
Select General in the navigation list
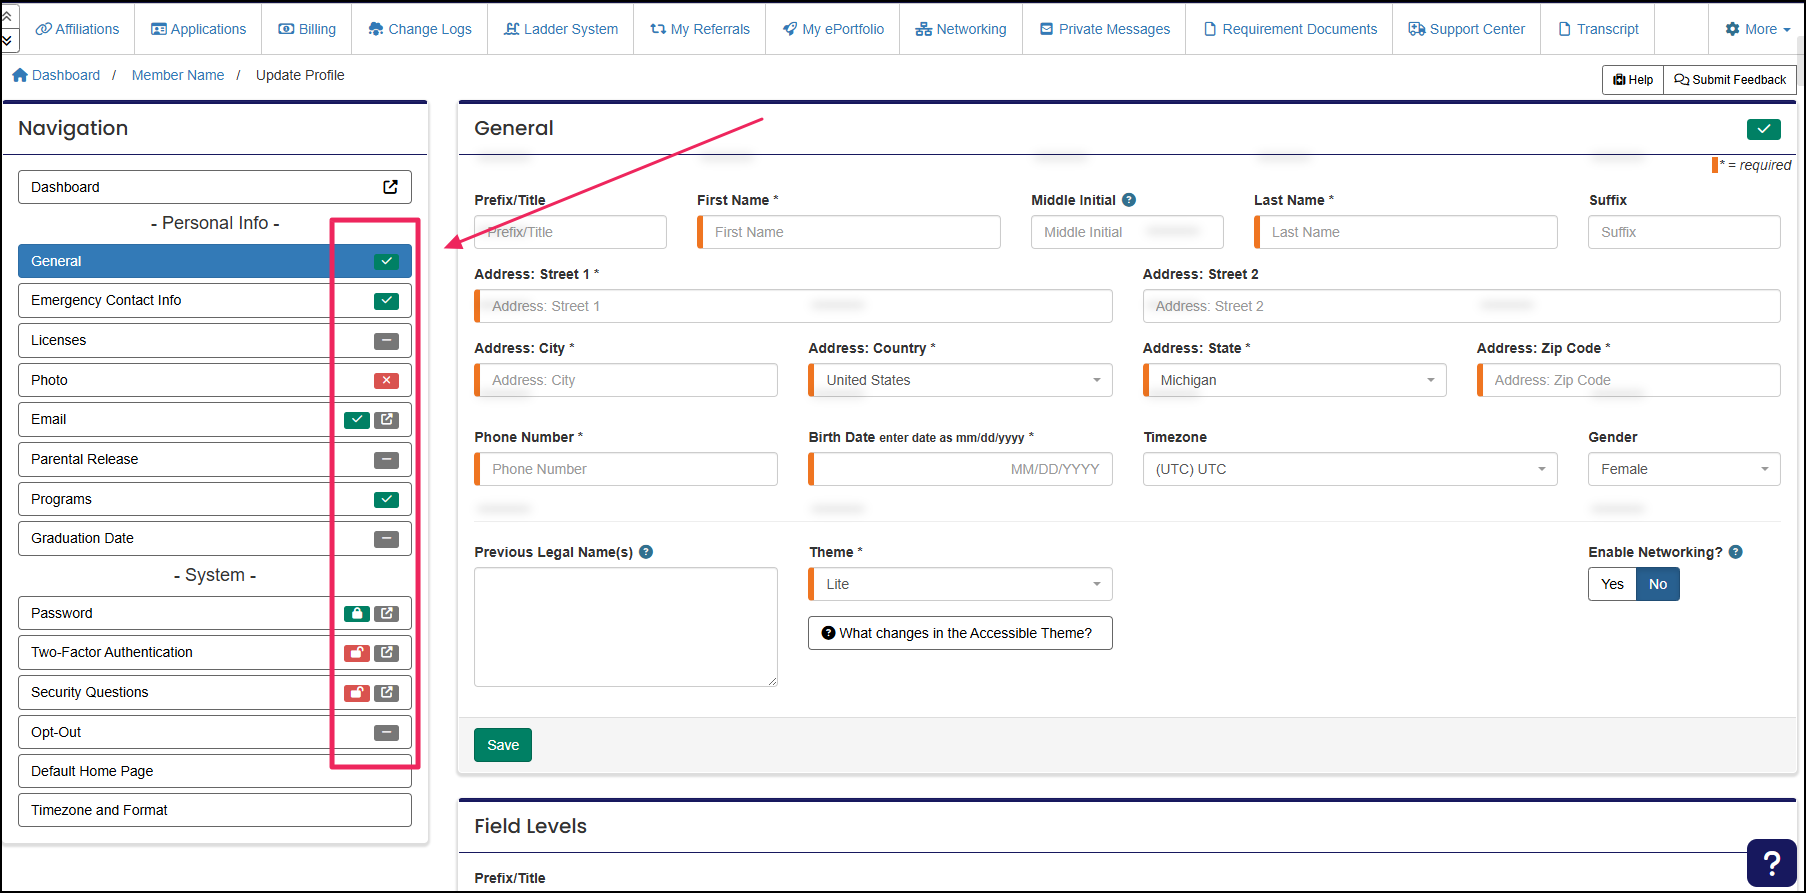pyautogui.click(x=215, y=261)
